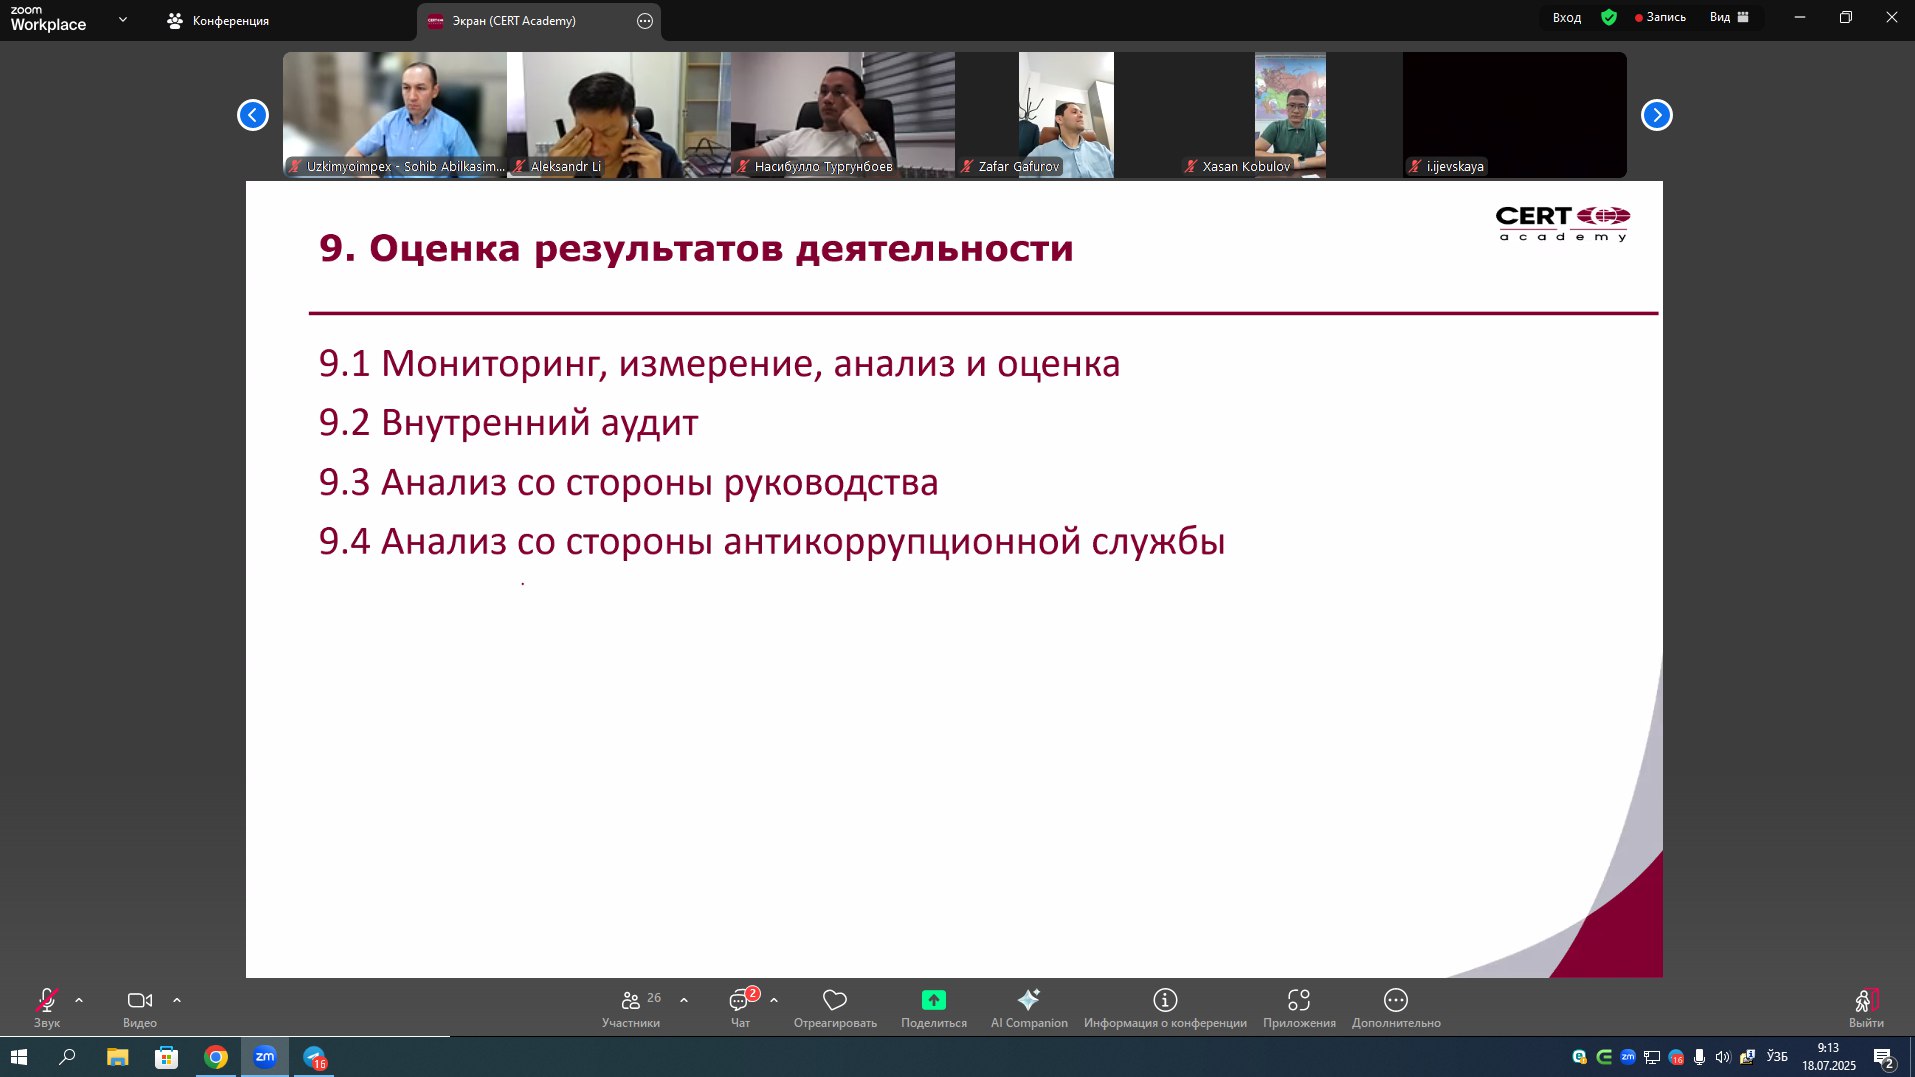Expand the audio options arrow next to Звук
Viewport: 1915px width, 1077px height.
[x=79, y=1000]
